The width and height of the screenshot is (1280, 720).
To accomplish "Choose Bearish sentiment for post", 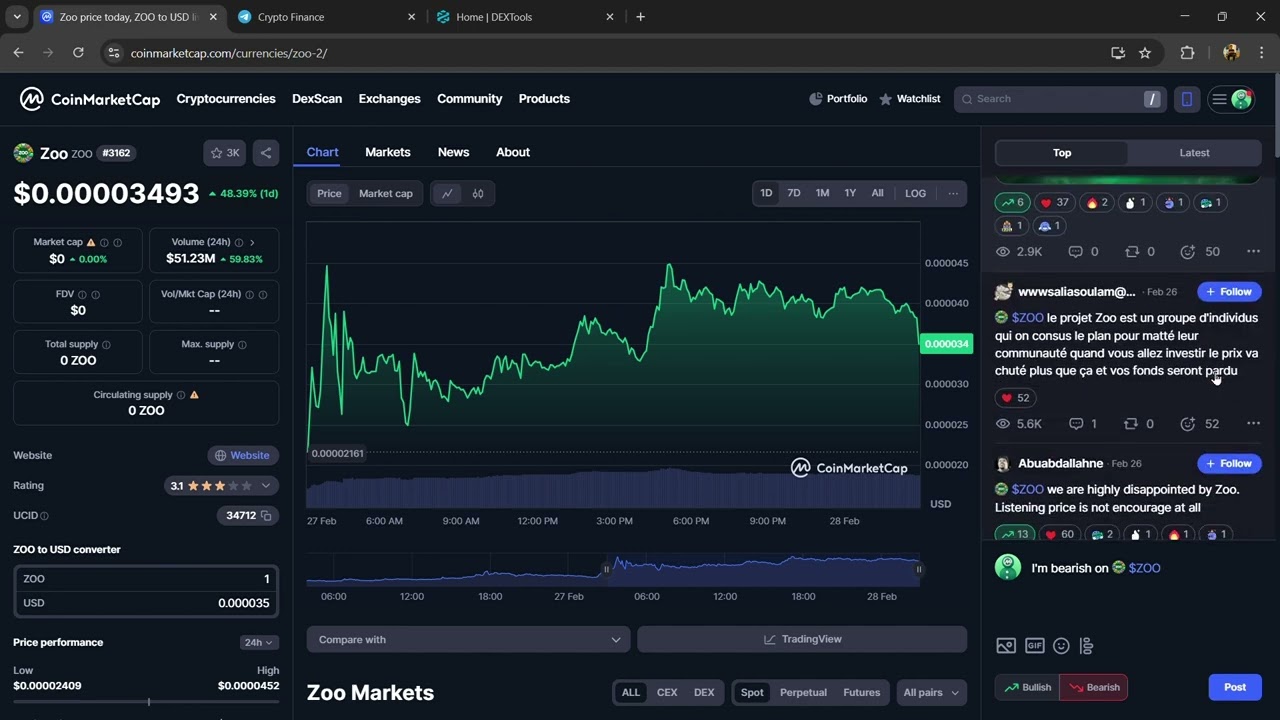I will click(x=1094, y=687).
